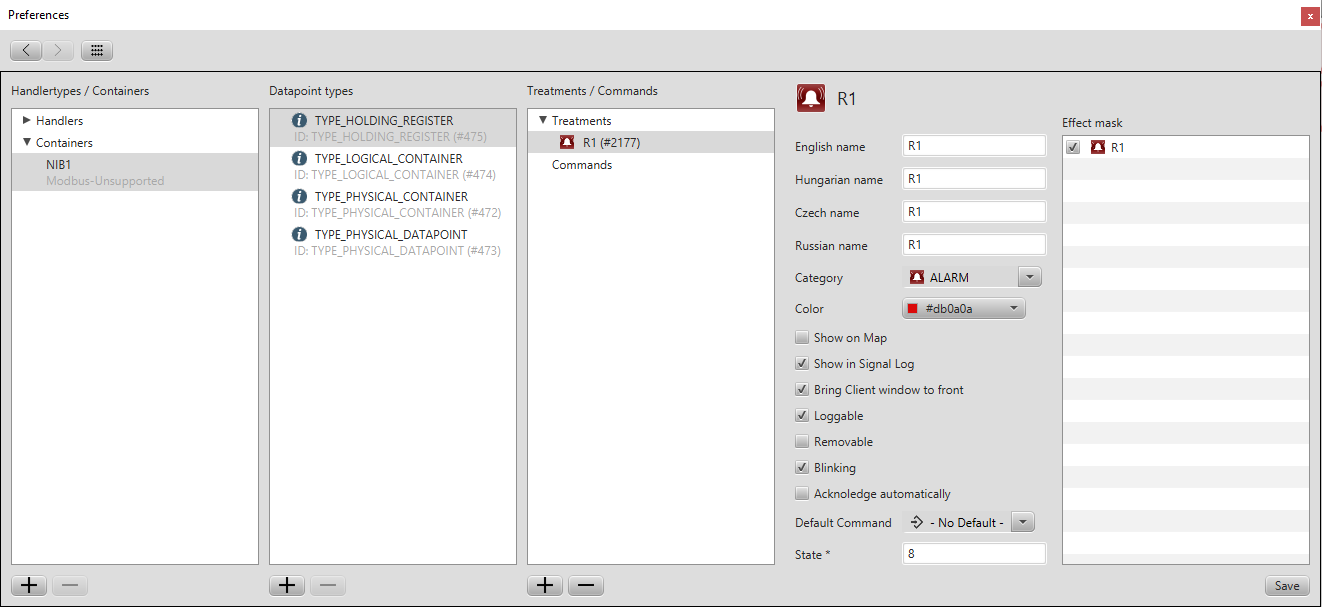Toggle Acknowledge automatically checkbox
This screenshot has height=607, width=1322.
click(802, 494)
